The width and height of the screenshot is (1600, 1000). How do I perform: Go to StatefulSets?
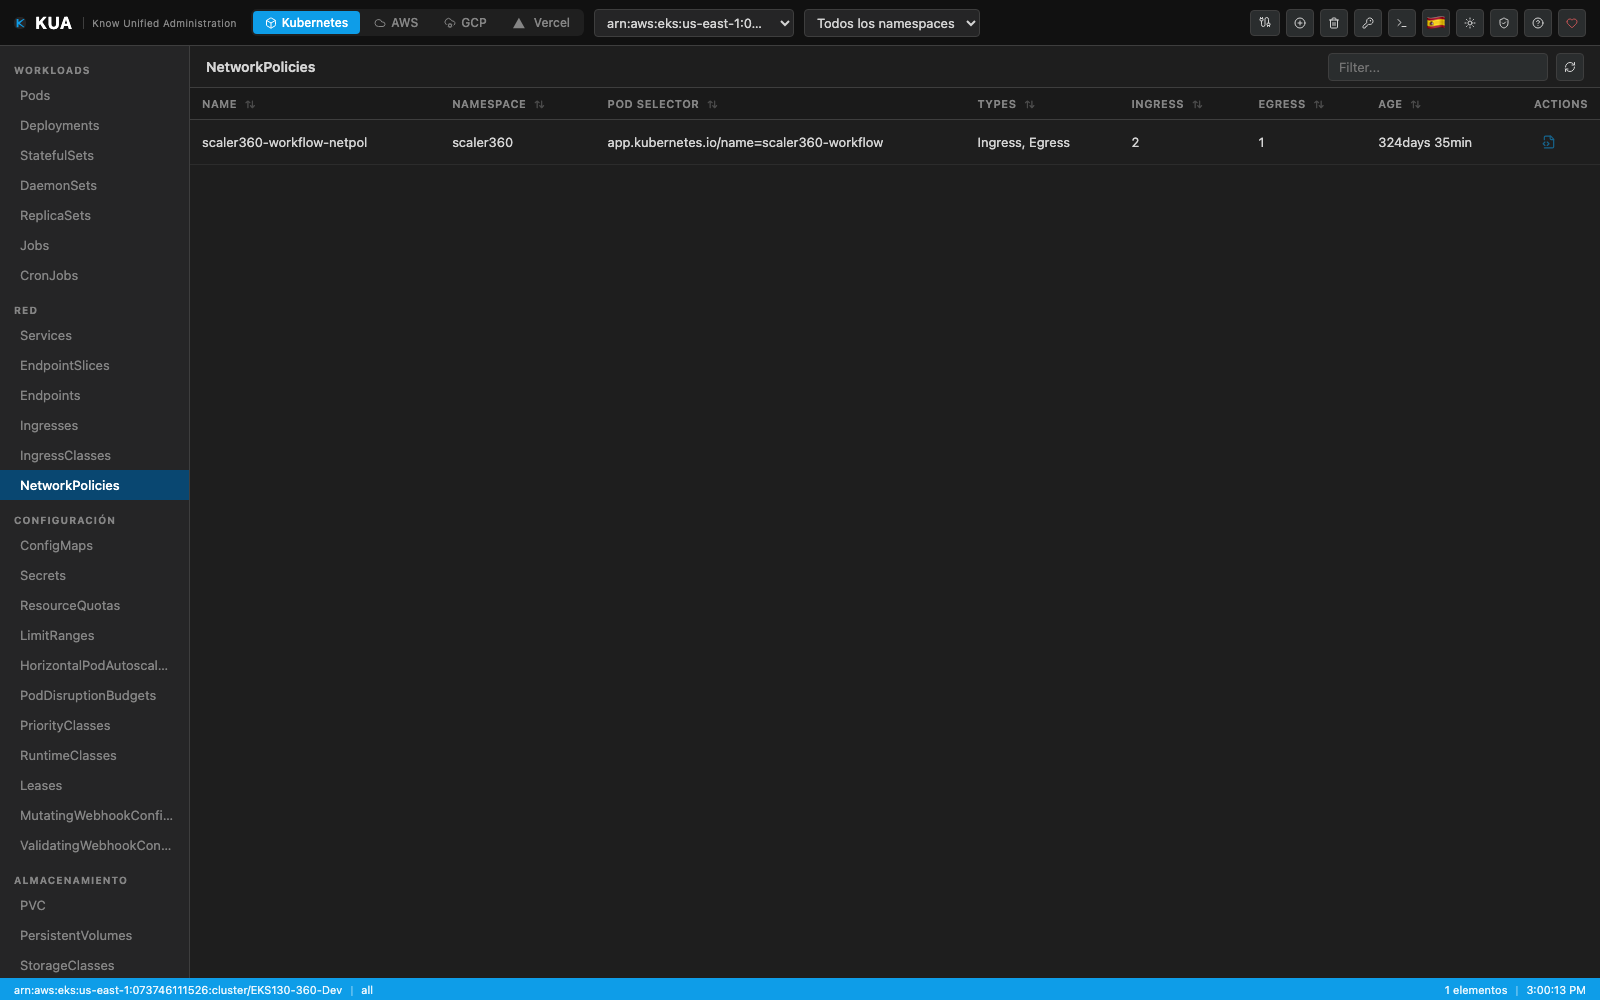click(94, 156)
